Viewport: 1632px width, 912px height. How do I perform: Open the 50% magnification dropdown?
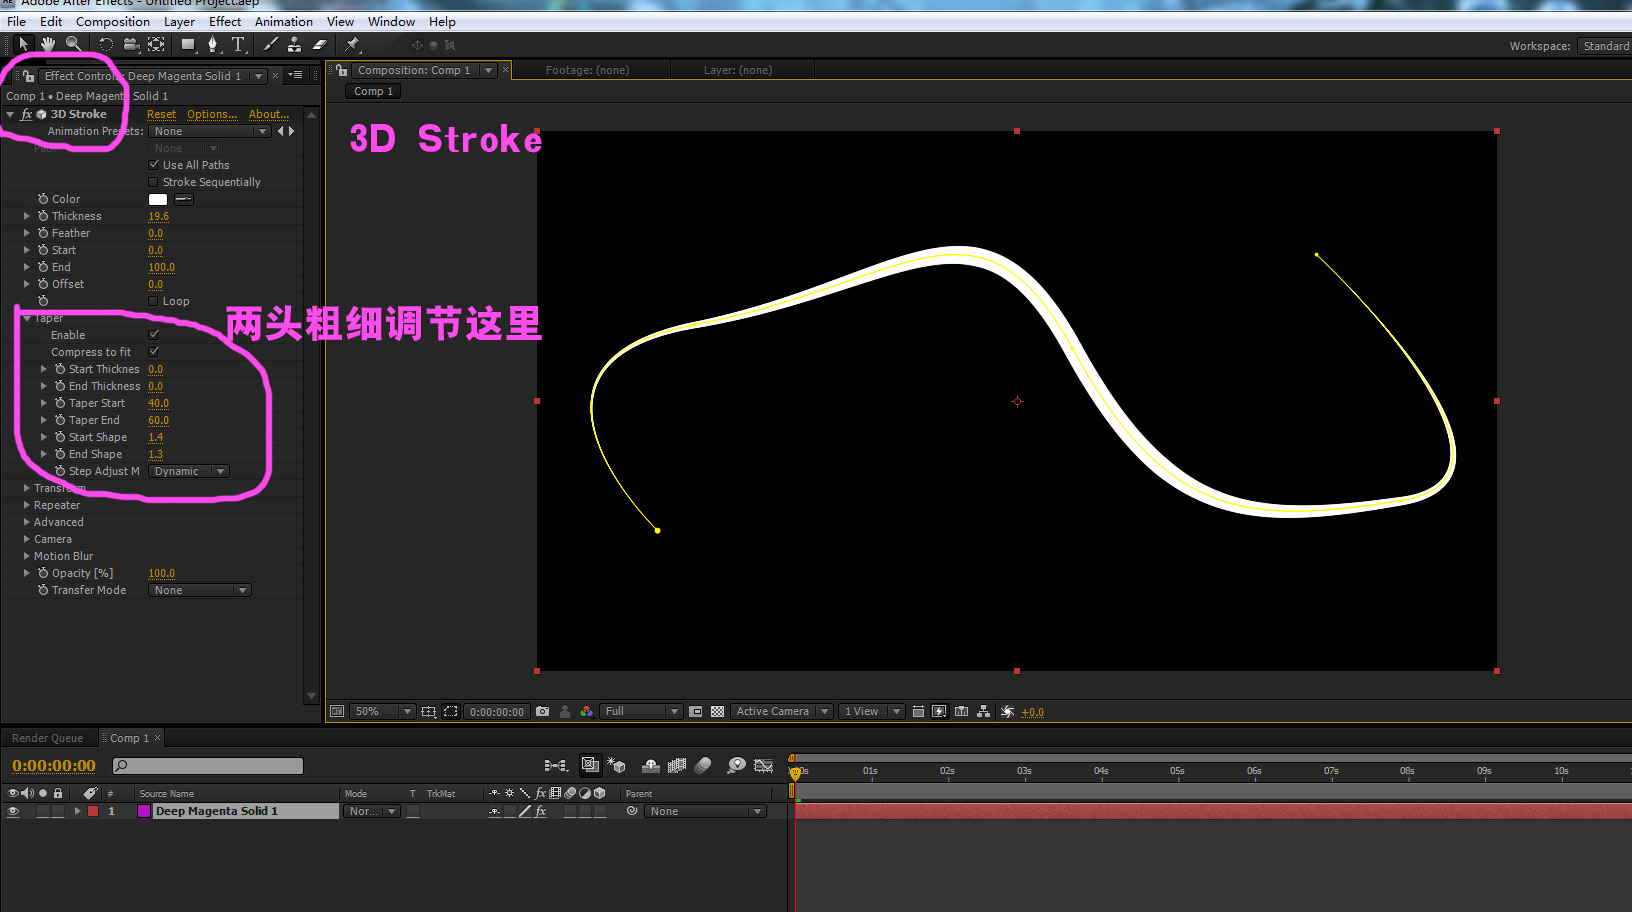(382, 712)
